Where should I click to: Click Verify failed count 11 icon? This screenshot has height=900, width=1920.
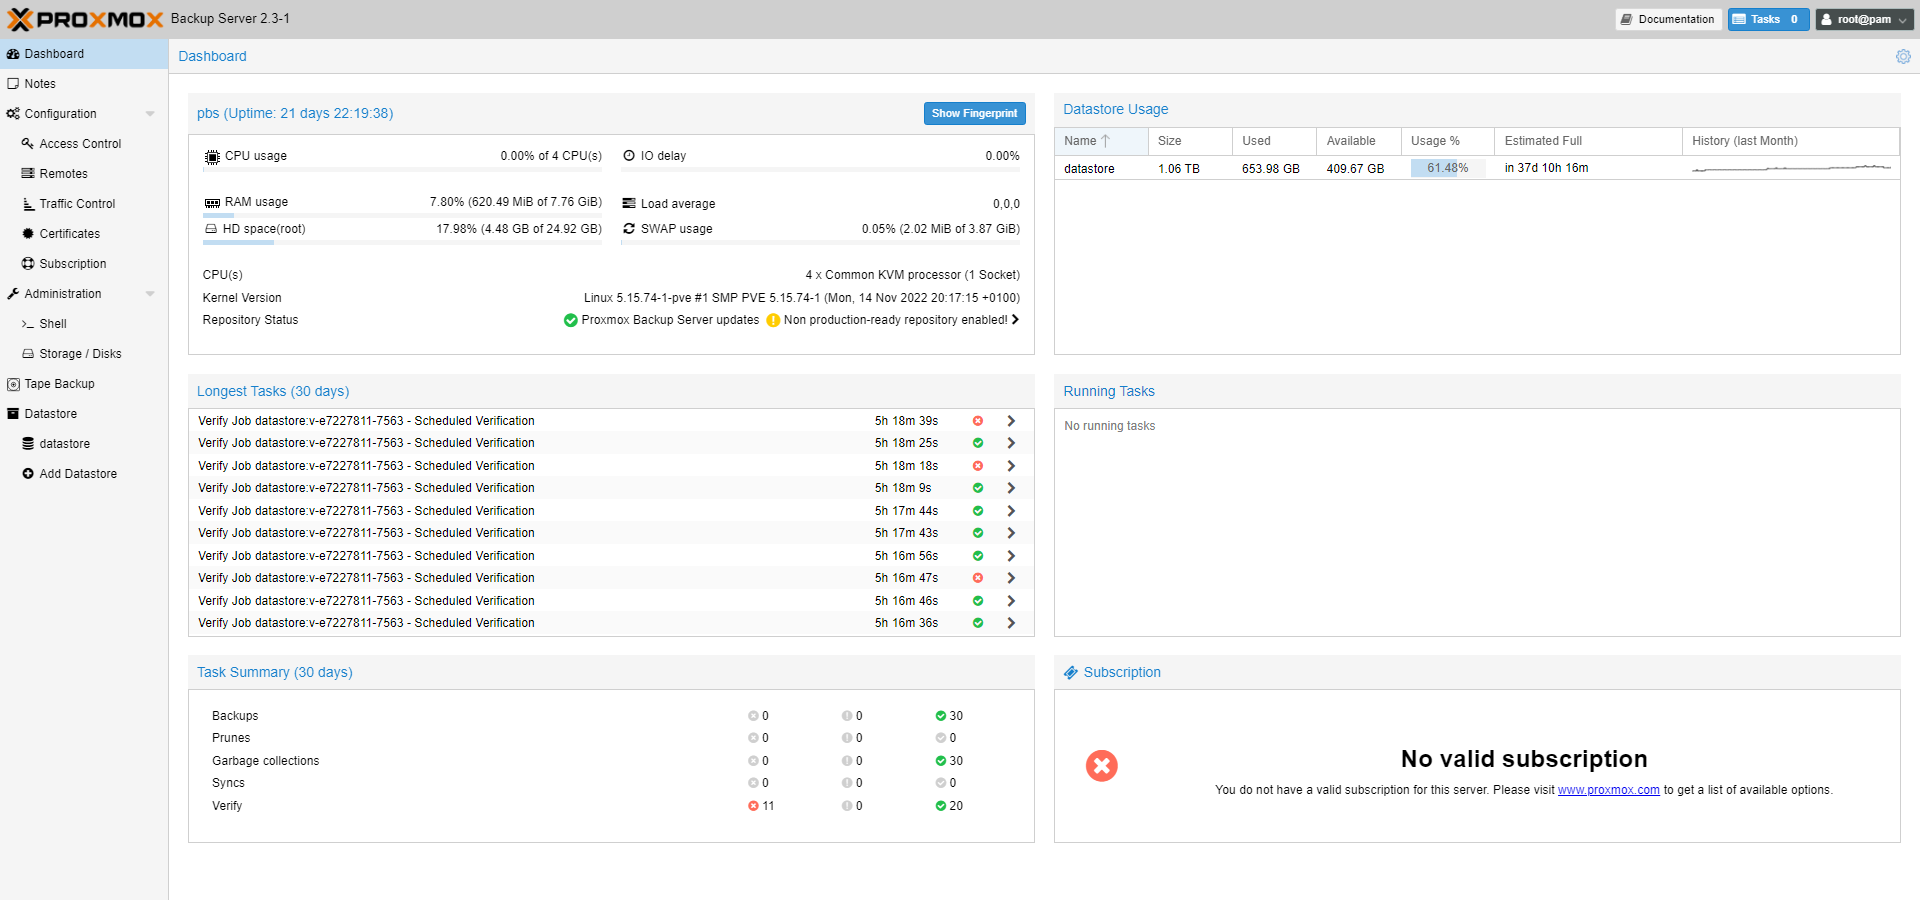pos(753,806)
